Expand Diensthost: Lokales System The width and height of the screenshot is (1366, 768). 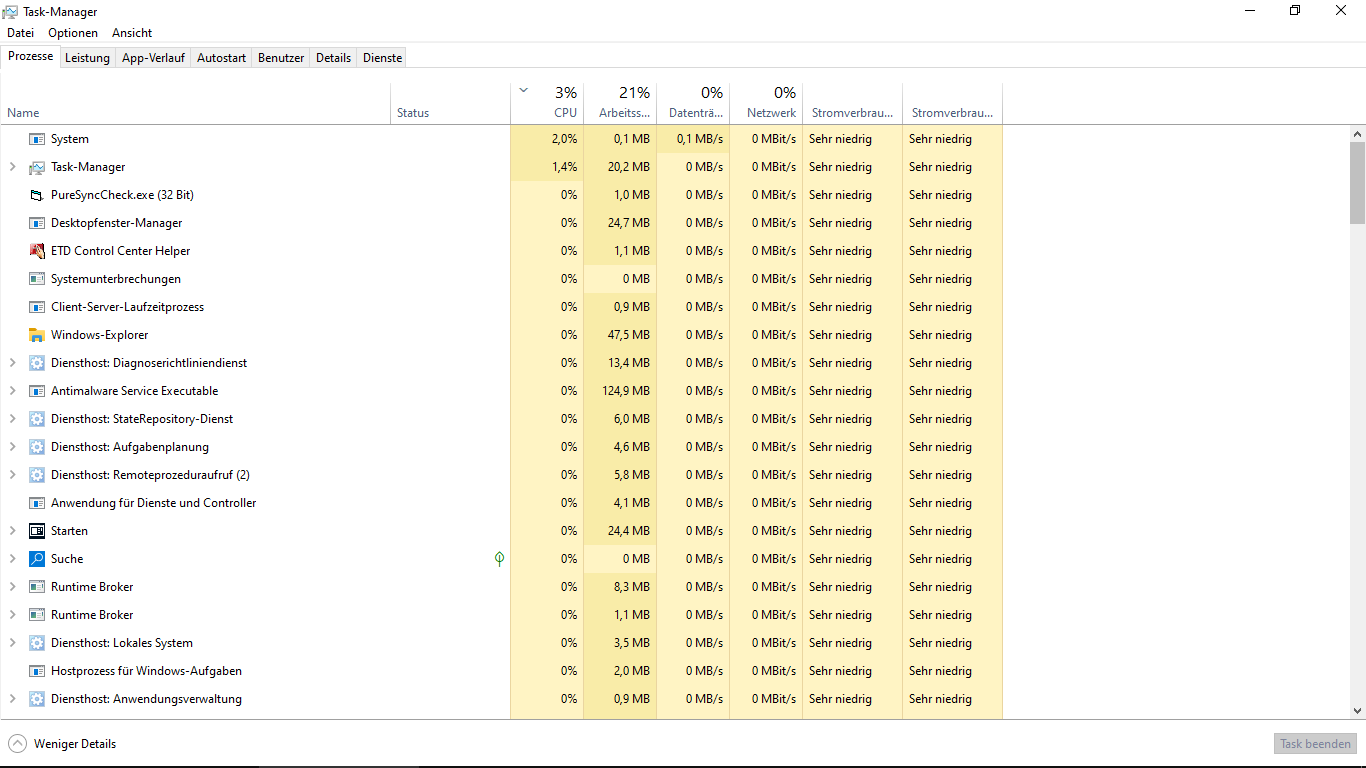pos(12,643)
